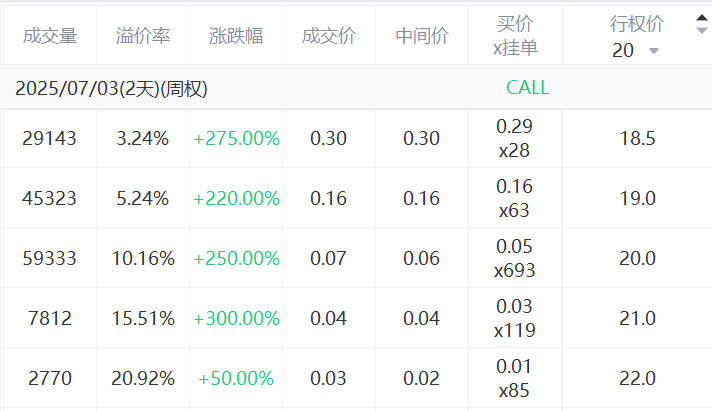Select the 20.0 strike price row
The image size is (712, 411).
[x=356, y=258]
